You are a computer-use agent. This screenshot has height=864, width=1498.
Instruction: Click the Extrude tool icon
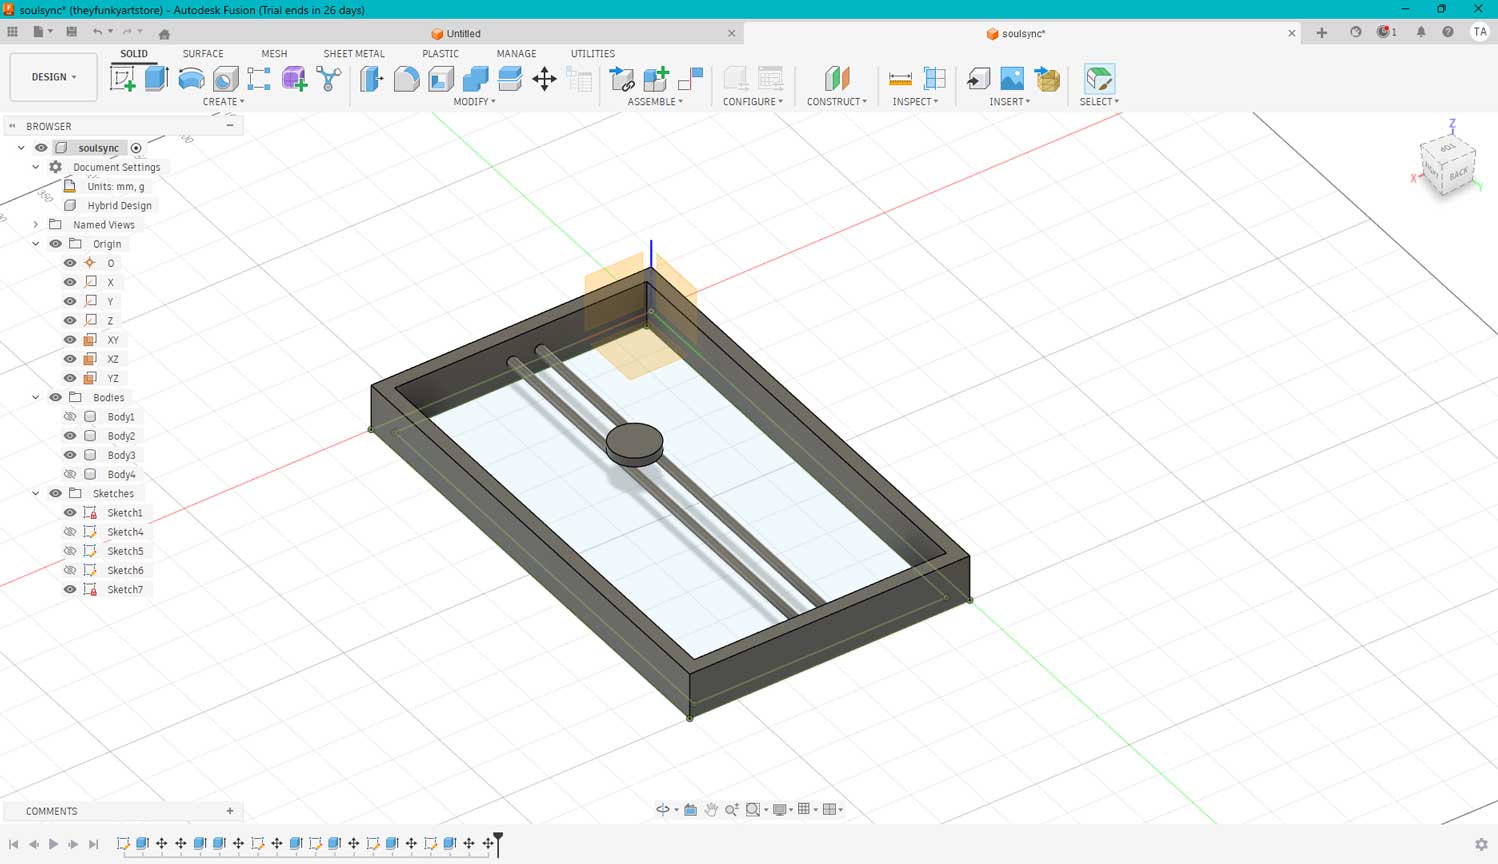coord(157,79)
